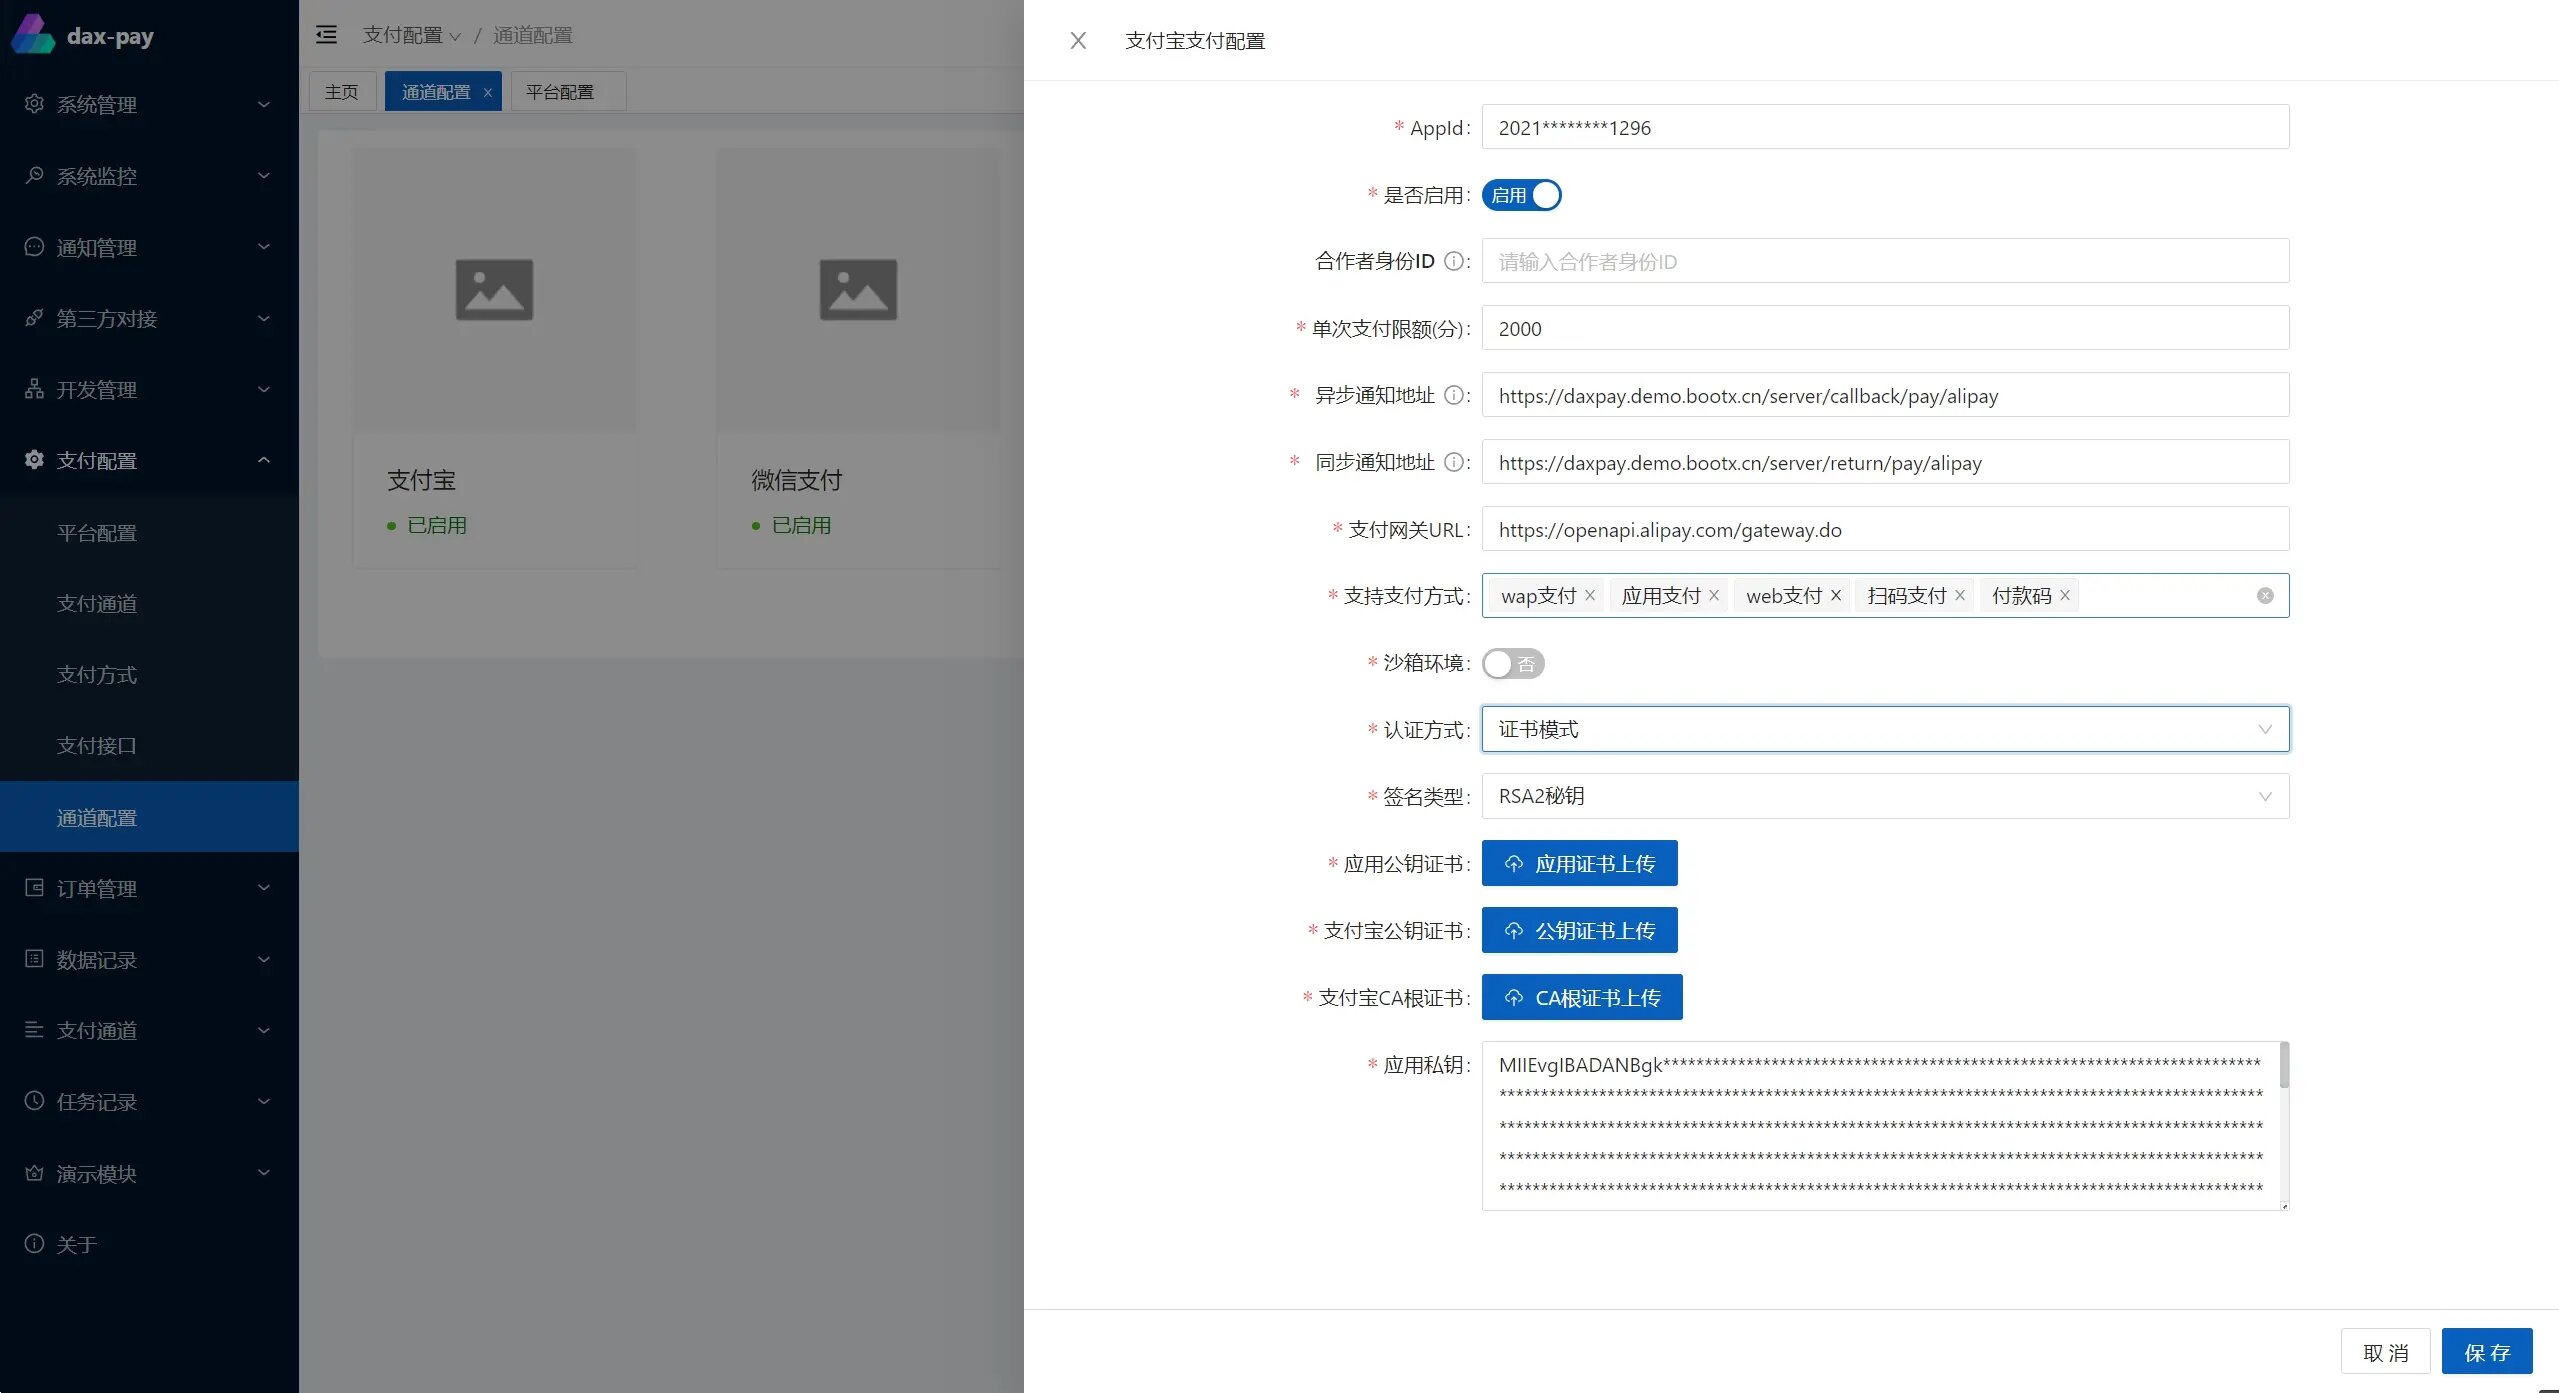Open the 支付配置 breadcrumb dropdown
This screenshot has height=1393, width=2559.
(x=411, y=35)
